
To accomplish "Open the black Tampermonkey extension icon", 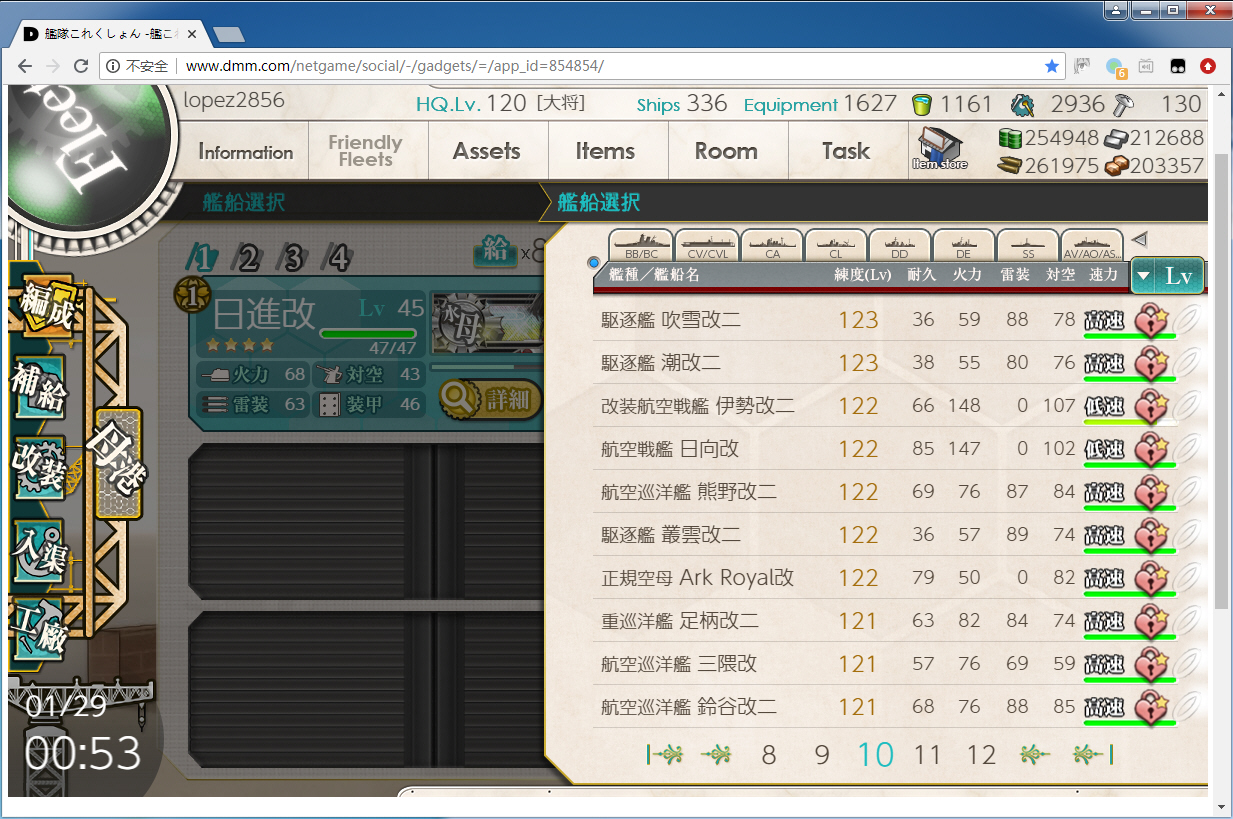I will click(x=1178, y=66).
